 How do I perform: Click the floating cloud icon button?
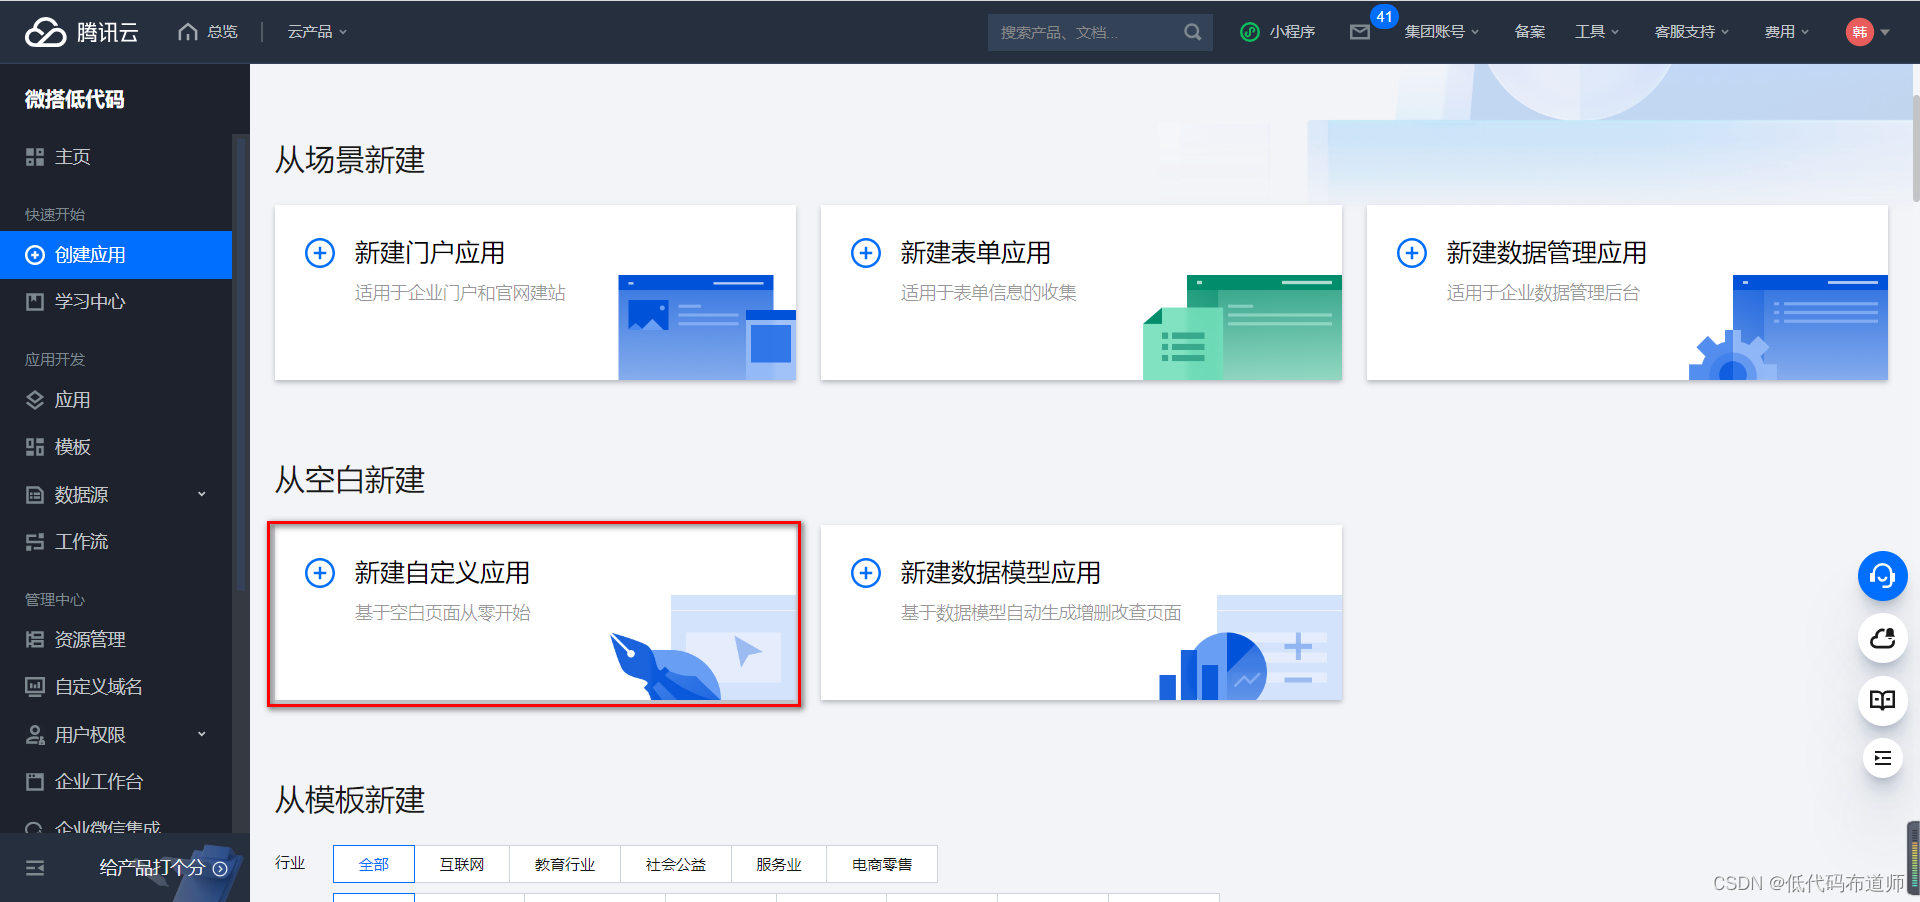[1883, 638]
